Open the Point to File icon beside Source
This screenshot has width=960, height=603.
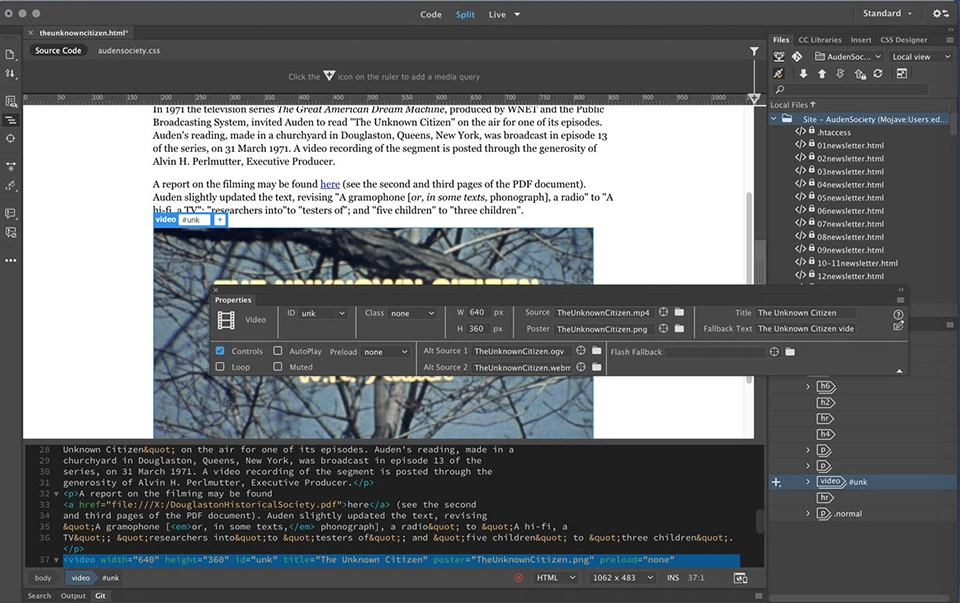pyautogui.click(x=663, y=312)
